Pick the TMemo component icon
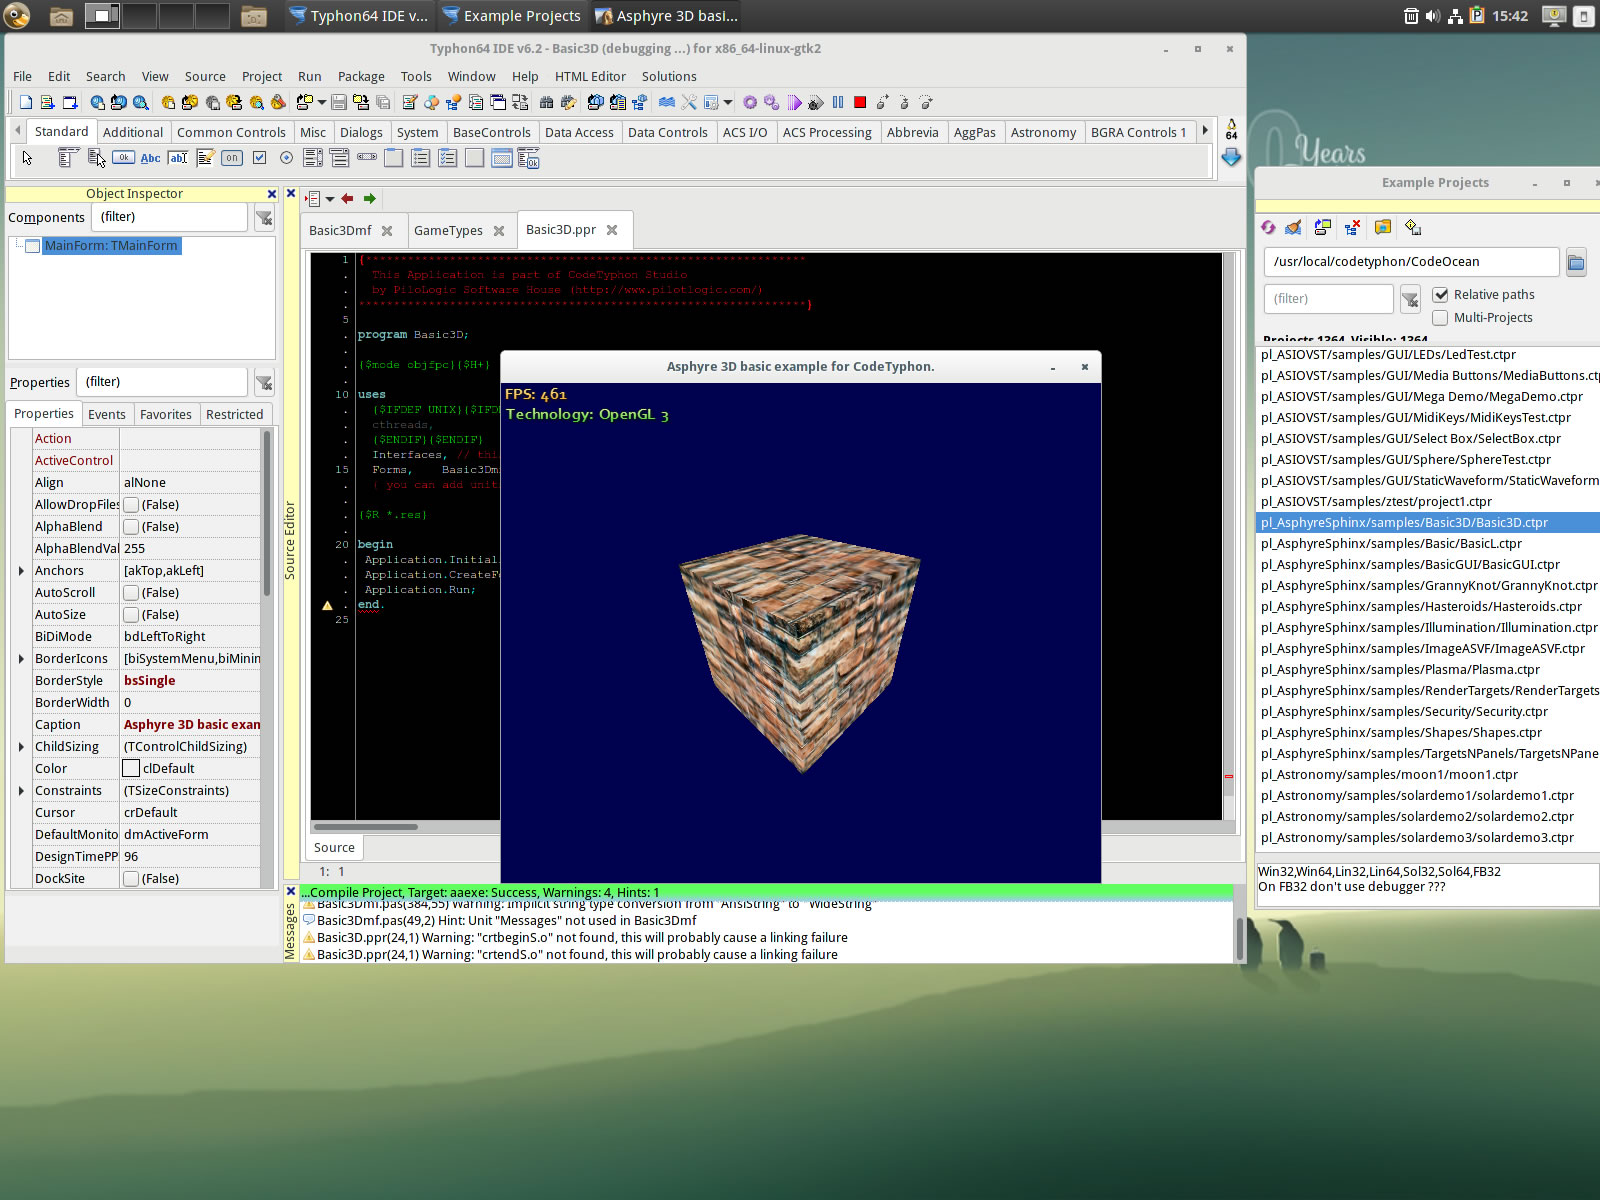The height and width of the screenshot is (1200, 1600). tap(206, 158)
